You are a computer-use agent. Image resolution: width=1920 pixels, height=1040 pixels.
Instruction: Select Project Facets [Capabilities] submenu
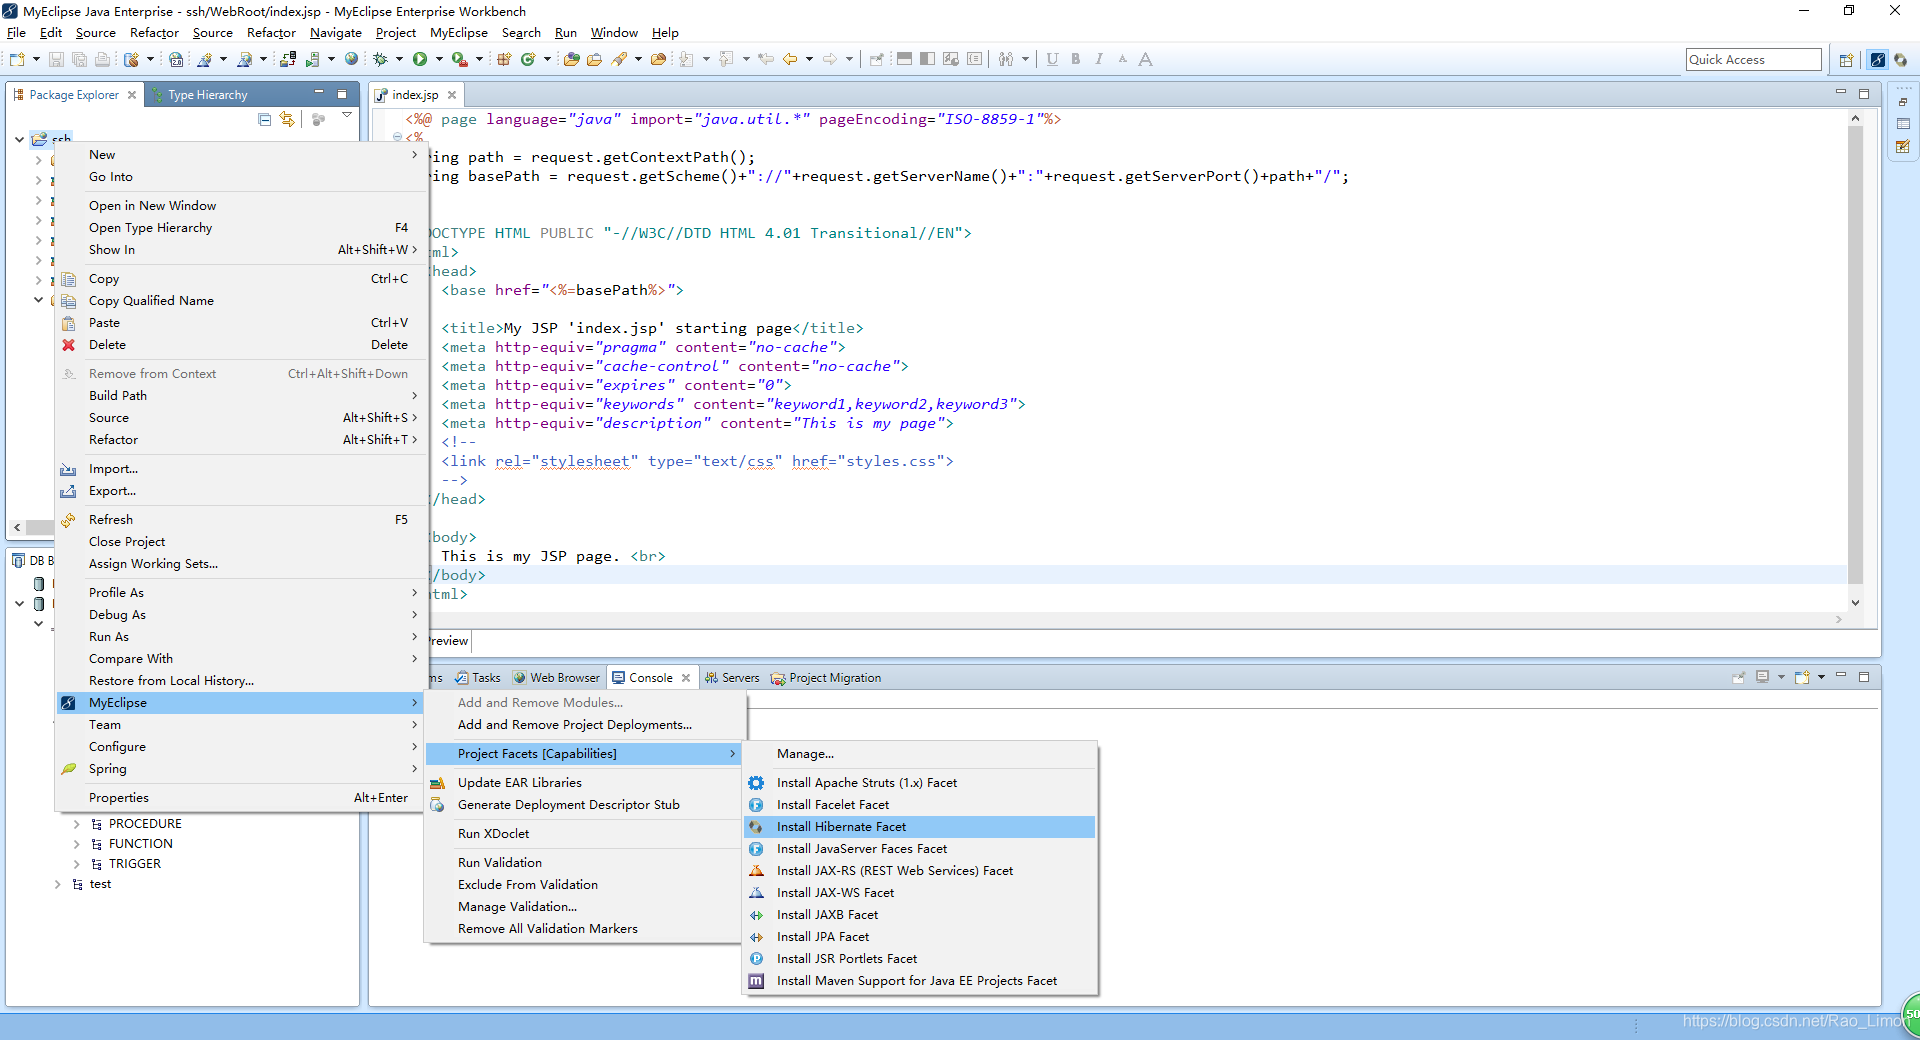(584, 754)
